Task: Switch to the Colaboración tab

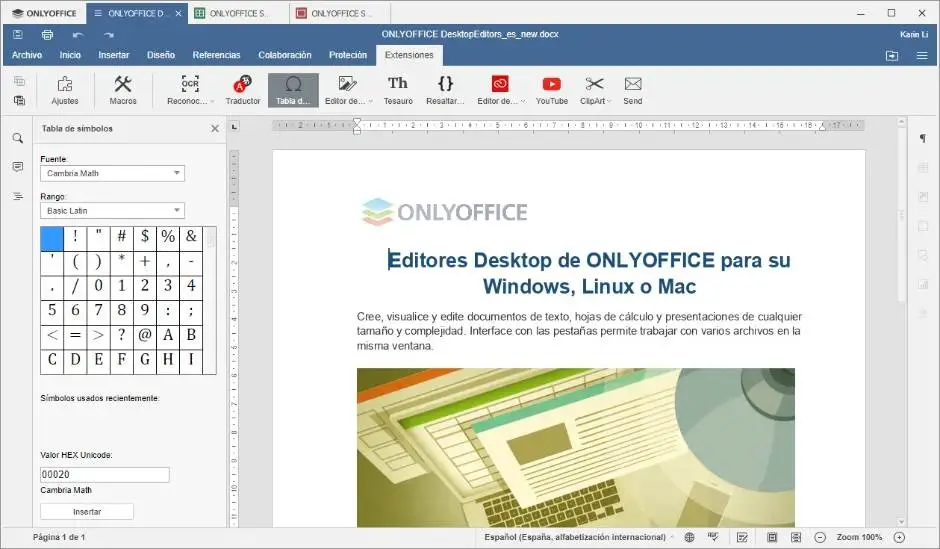Action: click(x=285, y=55)
